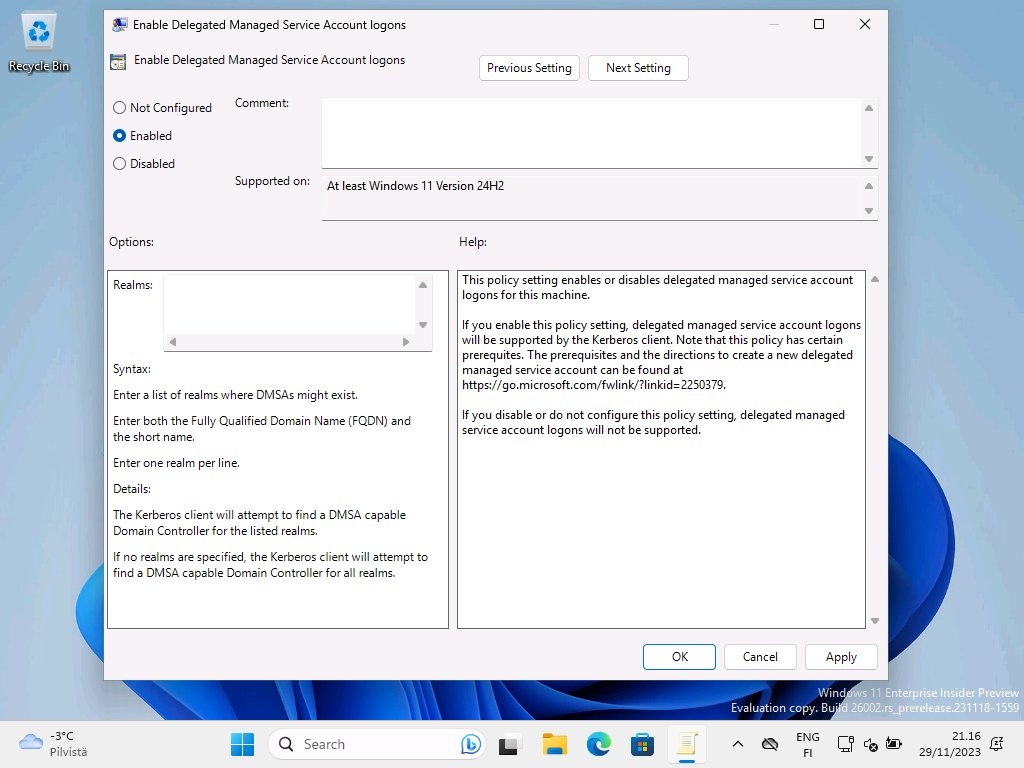The width and height of the screenshot is (1024, 768).
Task: Cancel the policy dialog
Action: [x=760, y=657]
